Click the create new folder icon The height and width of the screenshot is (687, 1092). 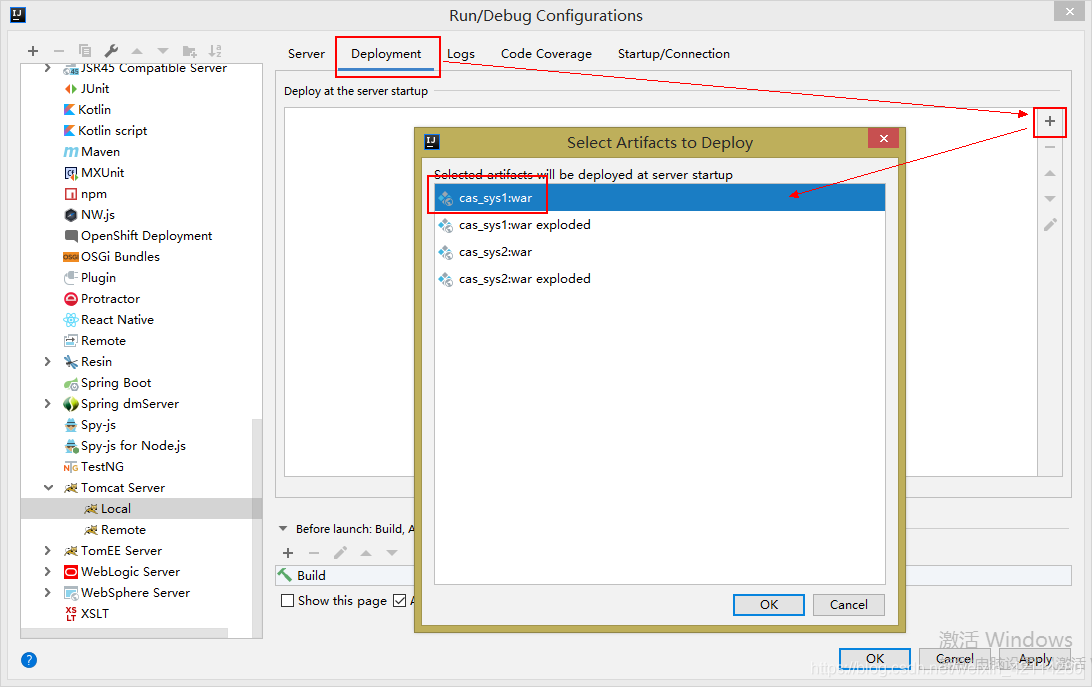coord(189,51)
